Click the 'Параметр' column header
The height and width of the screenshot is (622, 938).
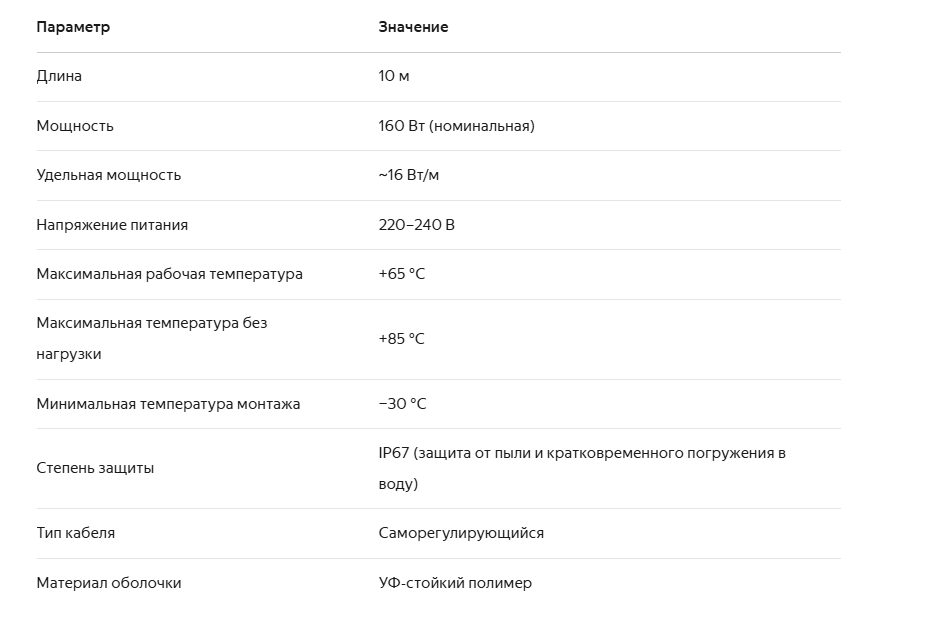click(73, 27)
